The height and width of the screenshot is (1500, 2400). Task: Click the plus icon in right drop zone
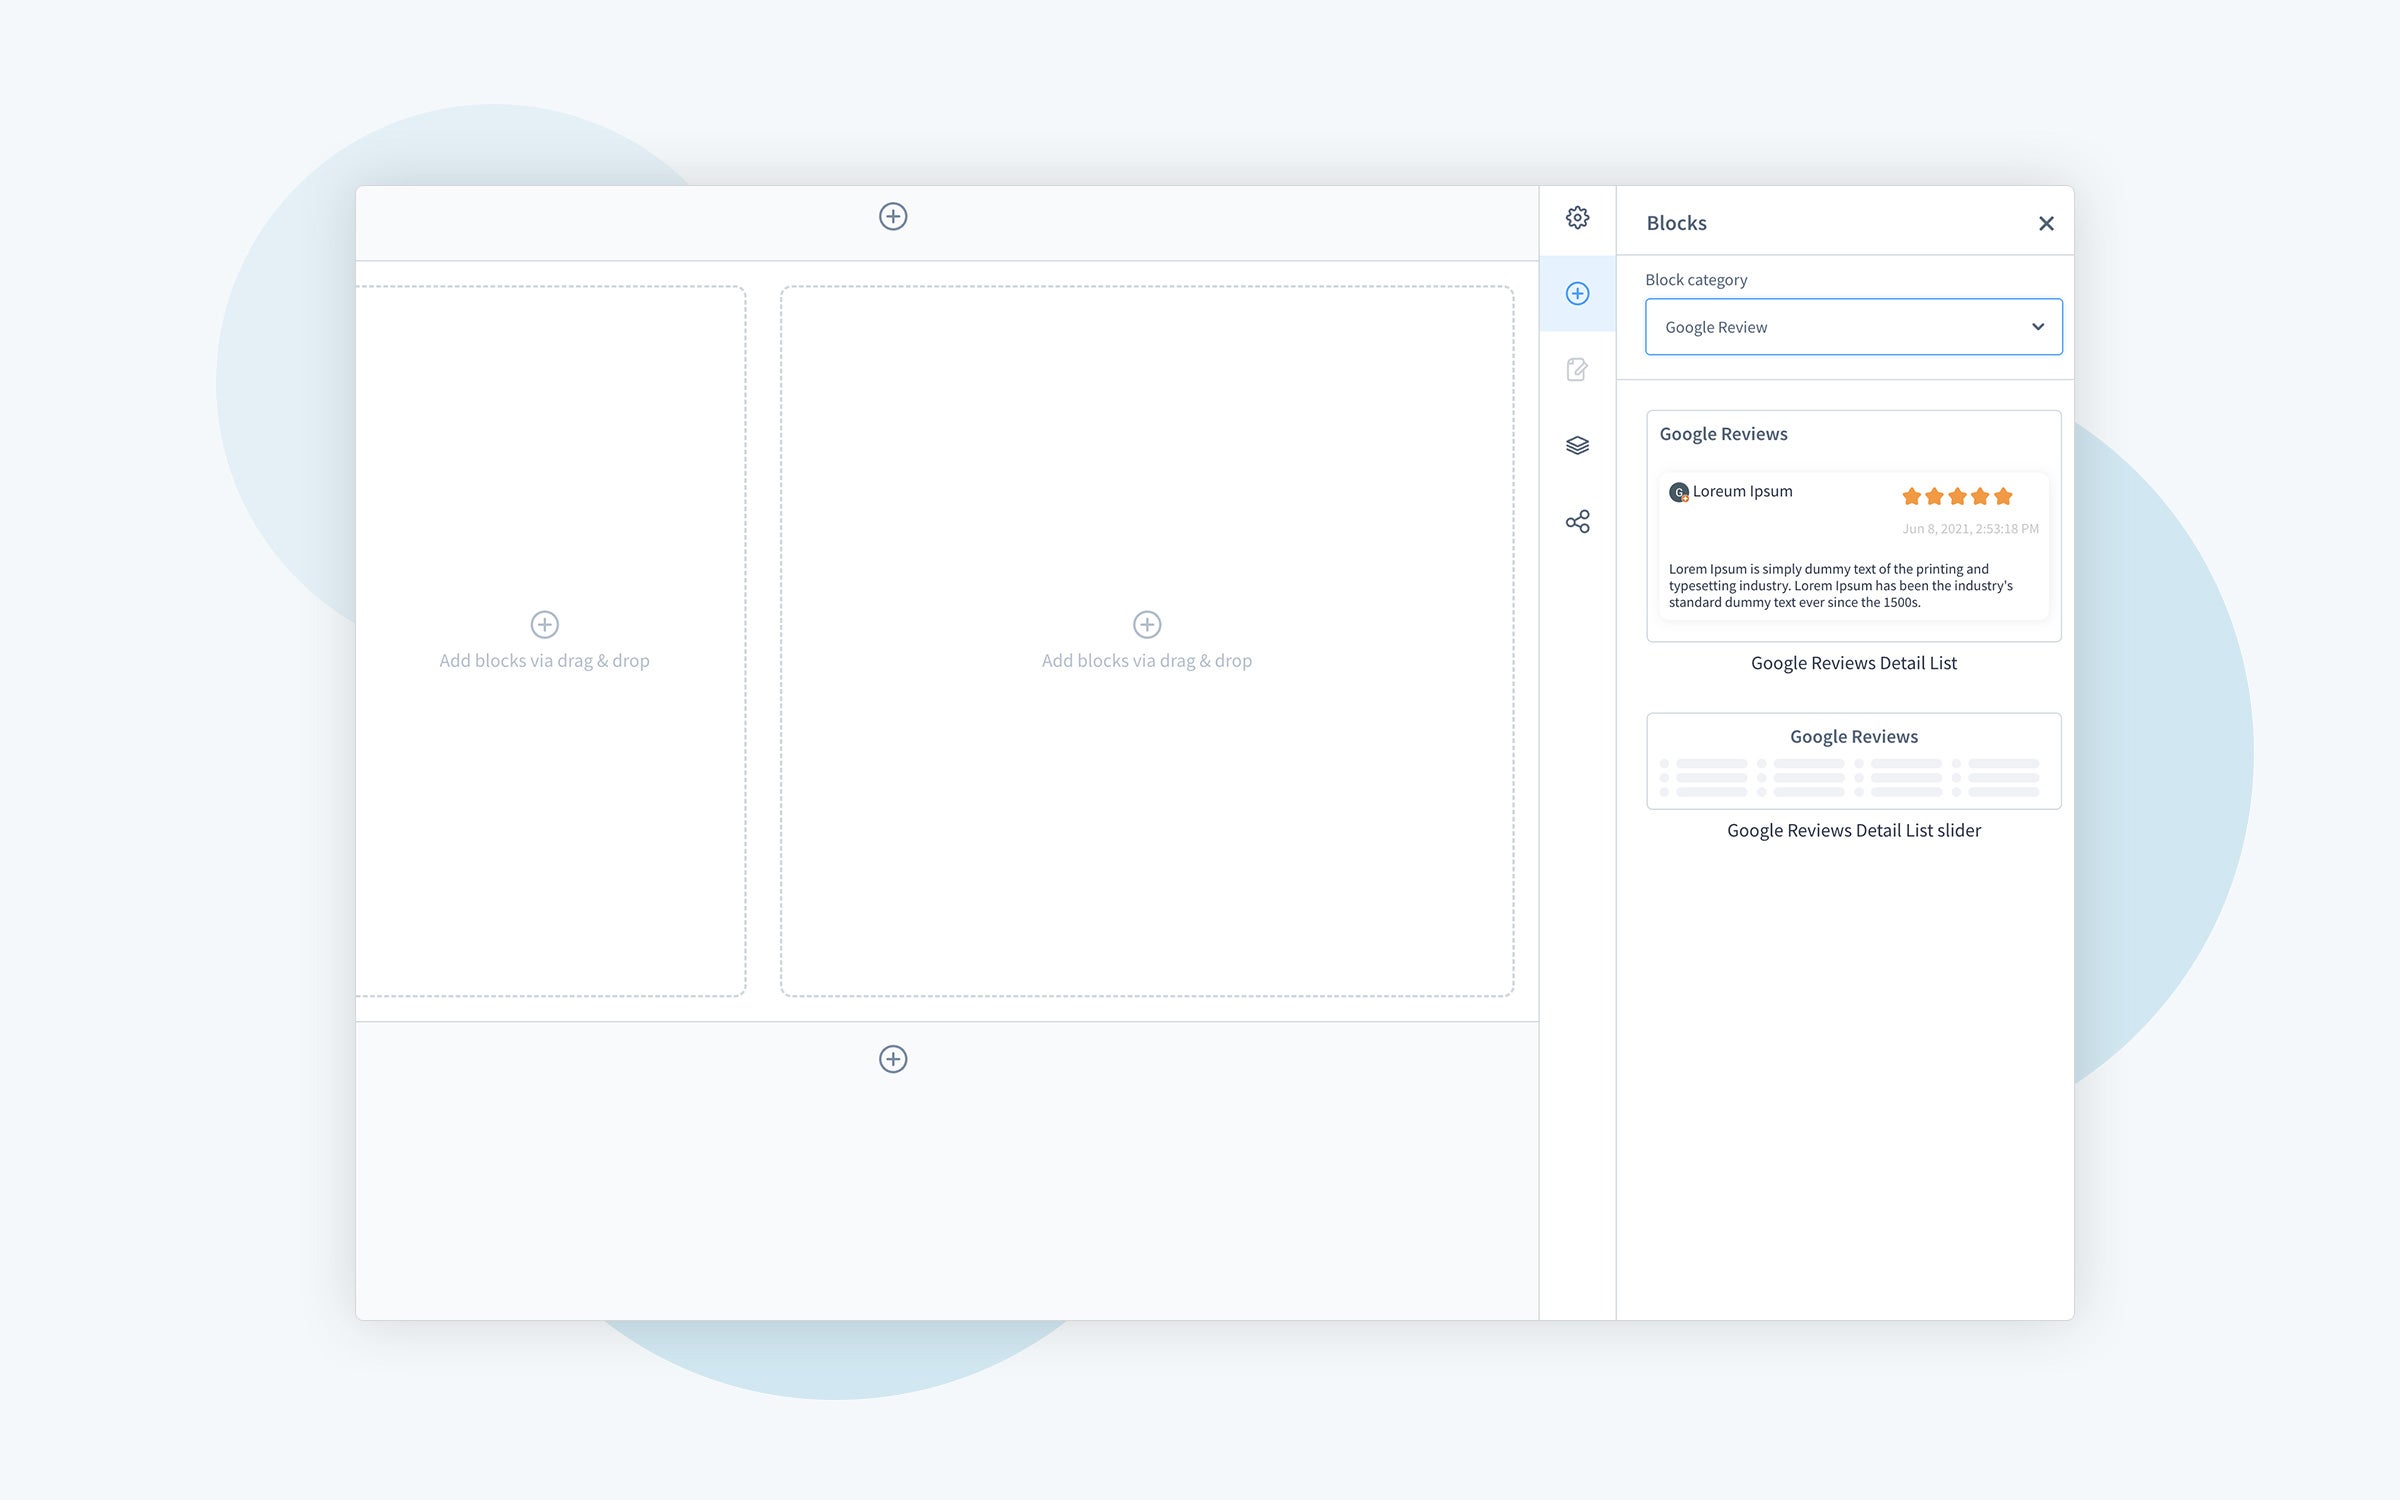(1147, 624)
